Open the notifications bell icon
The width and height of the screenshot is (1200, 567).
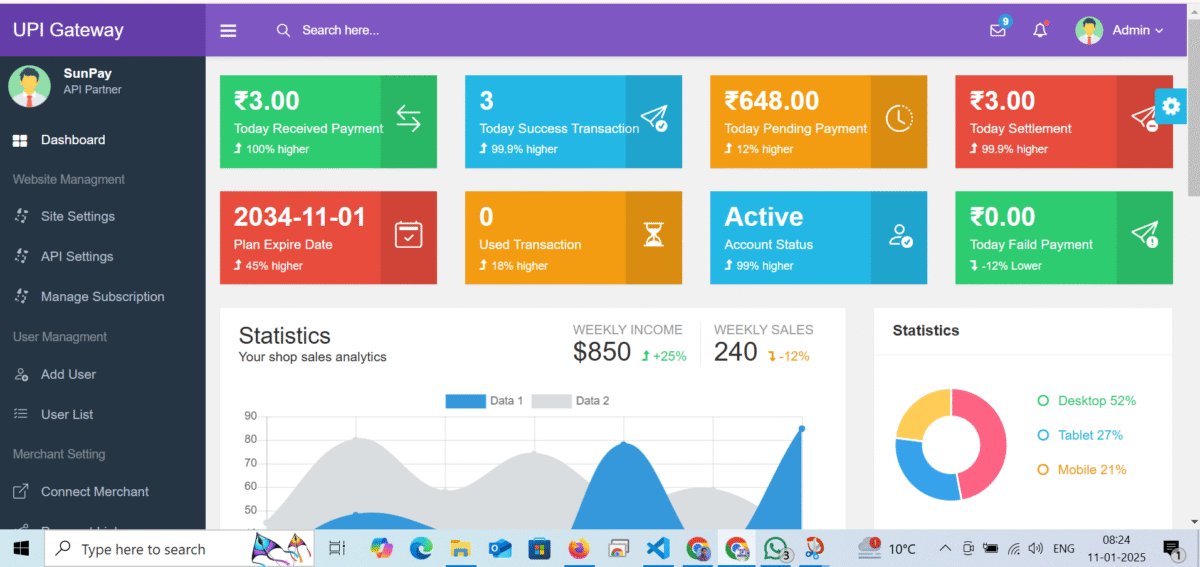[x=1040, y=29]
